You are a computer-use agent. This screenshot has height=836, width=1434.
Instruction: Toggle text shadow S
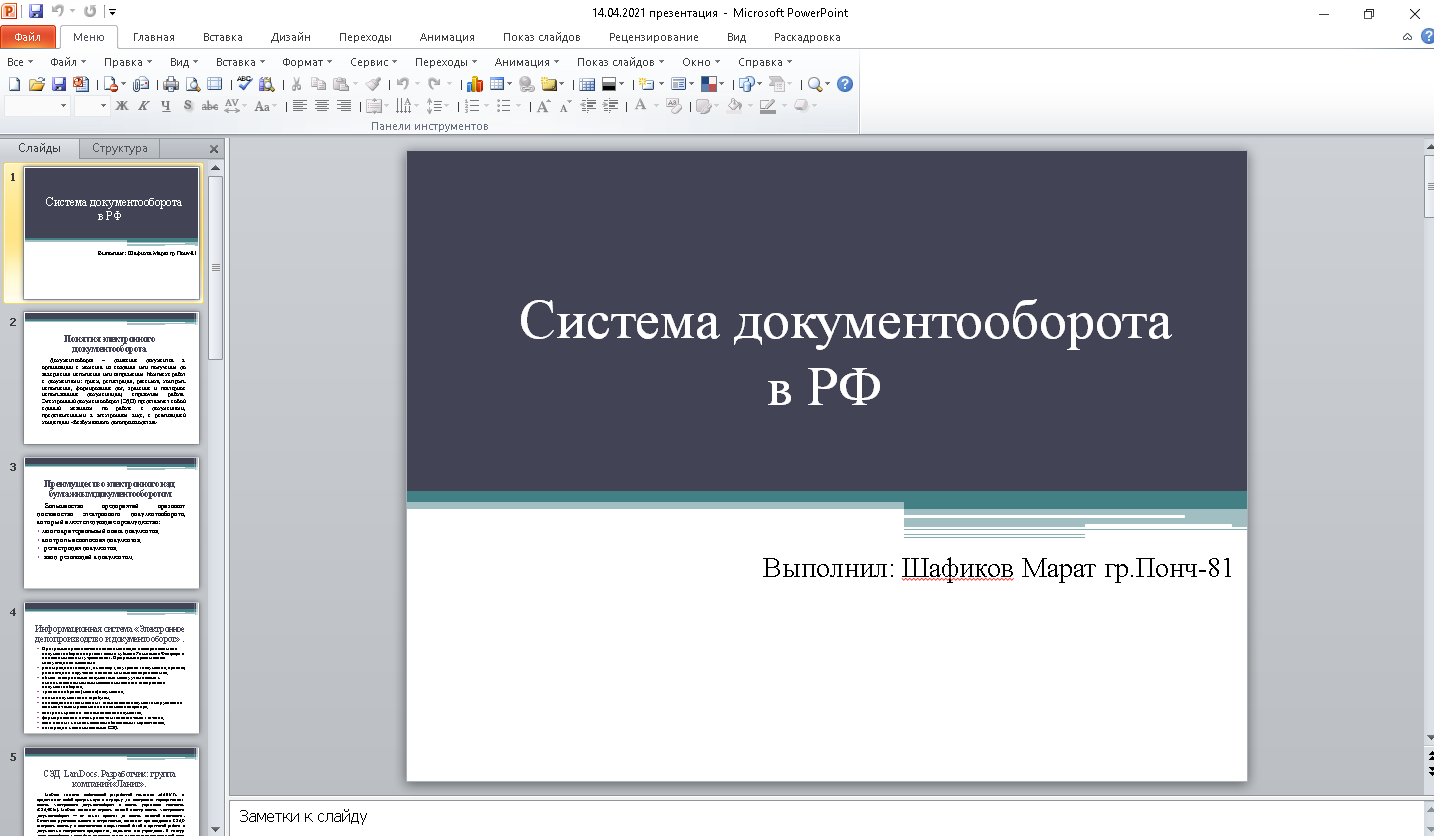click(x=188, y=106)
